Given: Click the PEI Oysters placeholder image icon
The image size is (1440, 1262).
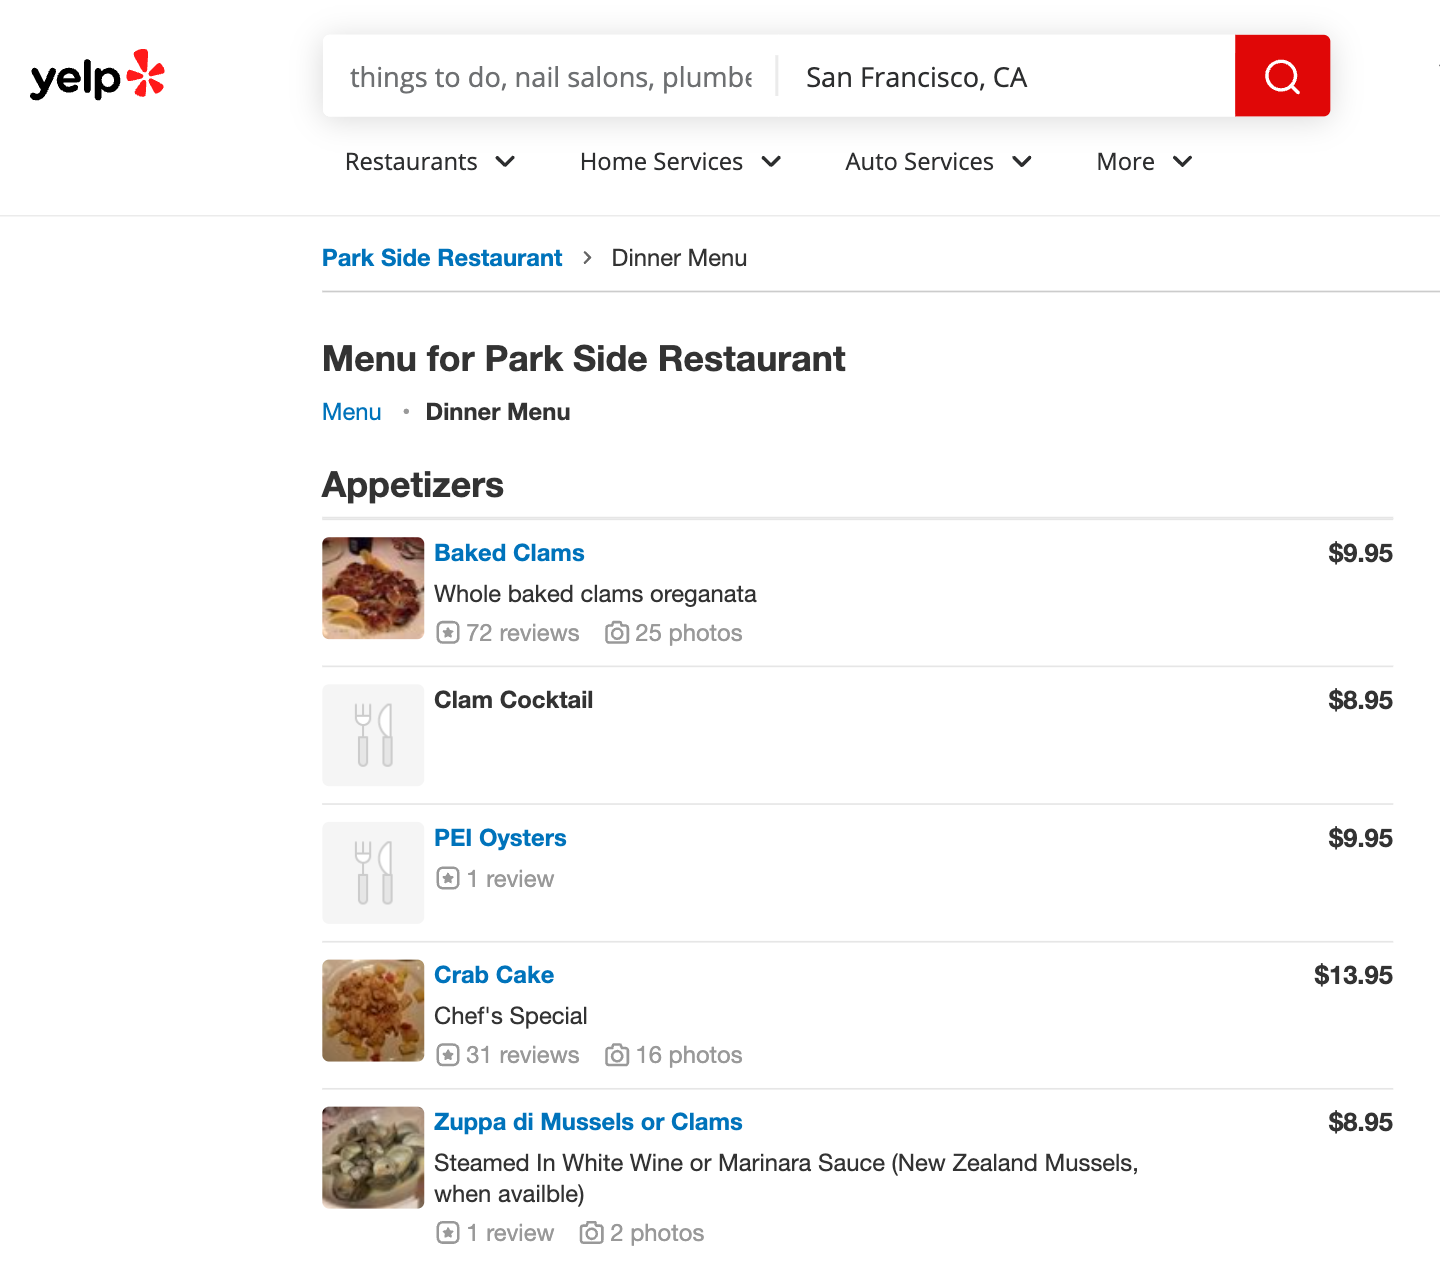Looking at the screenshot, I should point(373,873).
